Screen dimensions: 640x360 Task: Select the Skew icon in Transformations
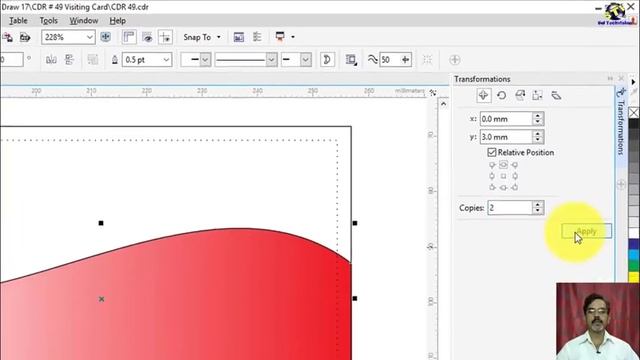coord(556,96)
